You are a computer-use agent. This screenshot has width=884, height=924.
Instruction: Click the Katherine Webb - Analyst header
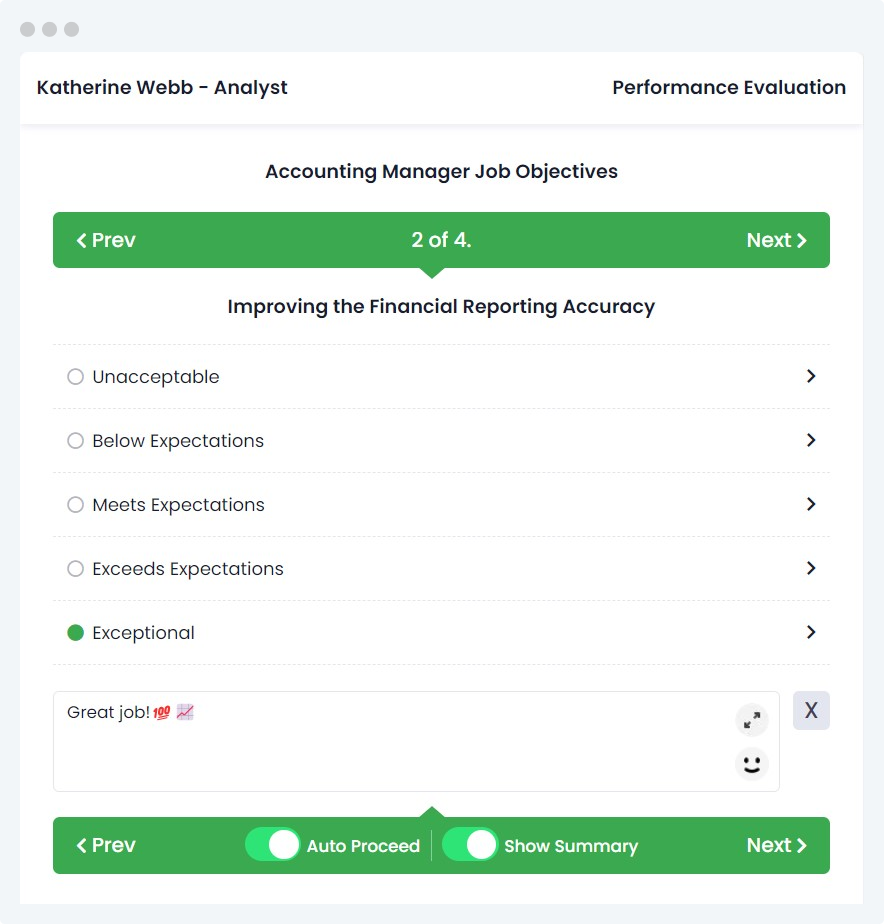click(161, 88)
